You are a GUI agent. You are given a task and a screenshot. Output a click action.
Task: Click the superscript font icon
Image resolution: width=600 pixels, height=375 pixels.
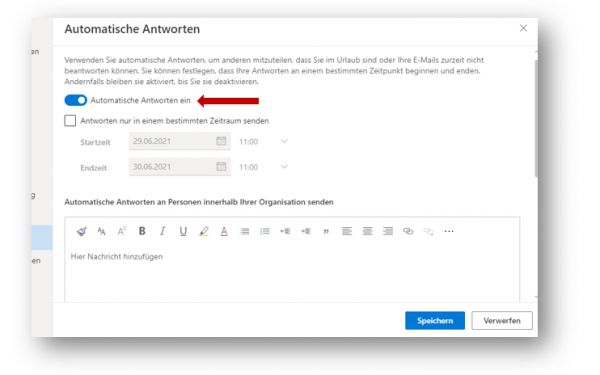click(122, 231)
